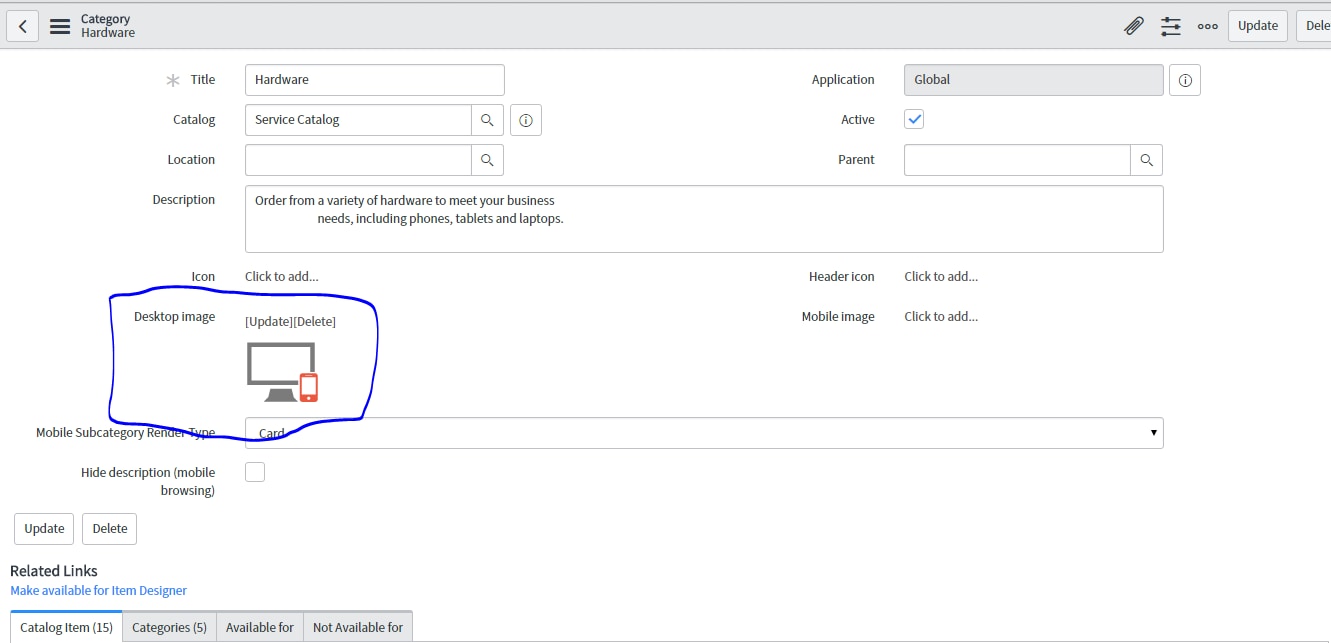Open the attachments paperclip icon
Image resolution: width=1331 pixels, height=643 pixels.
point(1133,25)
